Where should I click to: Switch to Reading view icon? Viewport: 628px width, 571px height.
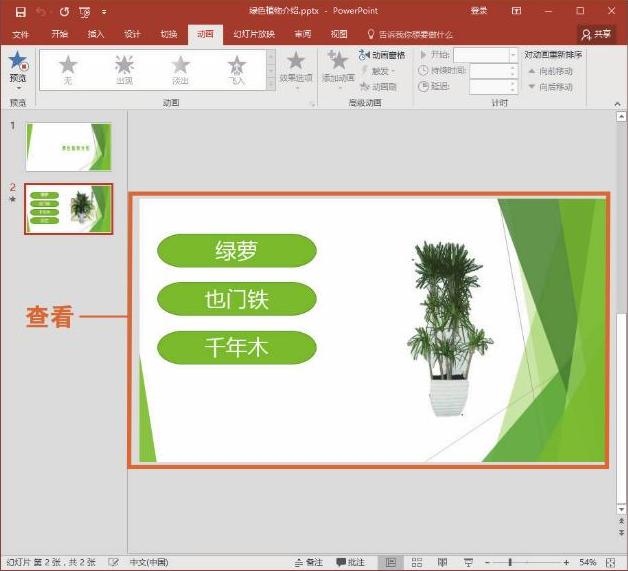pyautogui.click(x=443, y=562)
